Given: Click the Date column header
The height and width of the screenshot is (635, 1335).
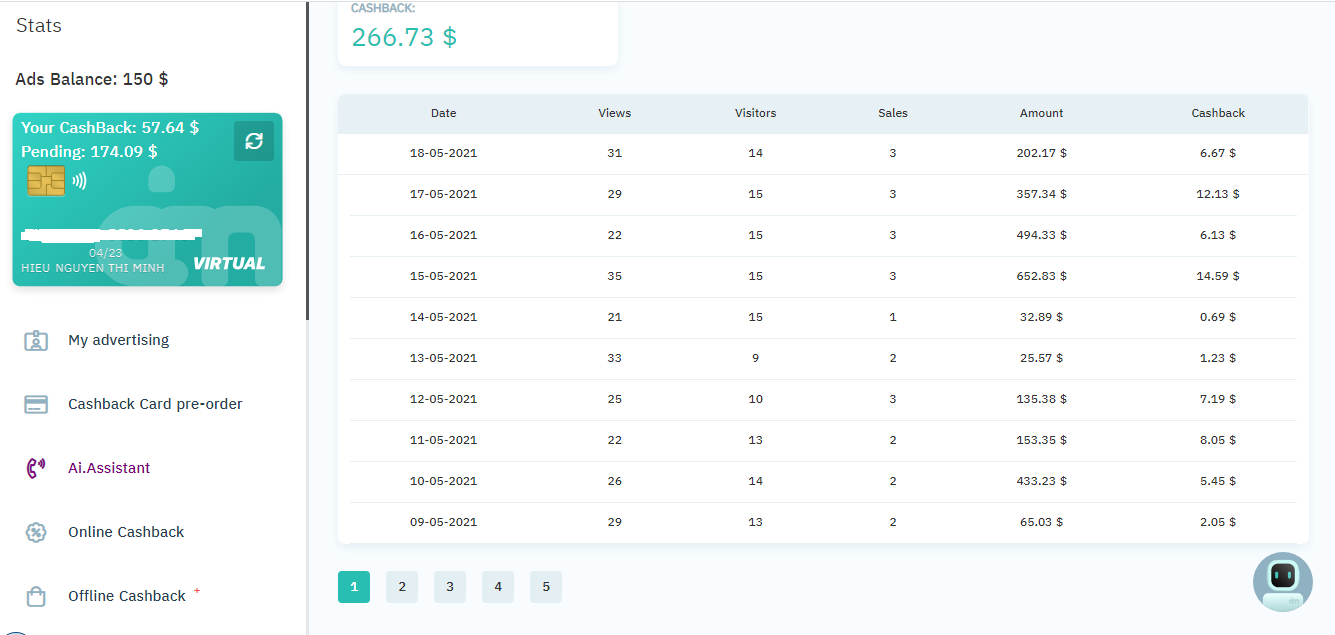Looking at the screenshot, I should coord(444,113).
